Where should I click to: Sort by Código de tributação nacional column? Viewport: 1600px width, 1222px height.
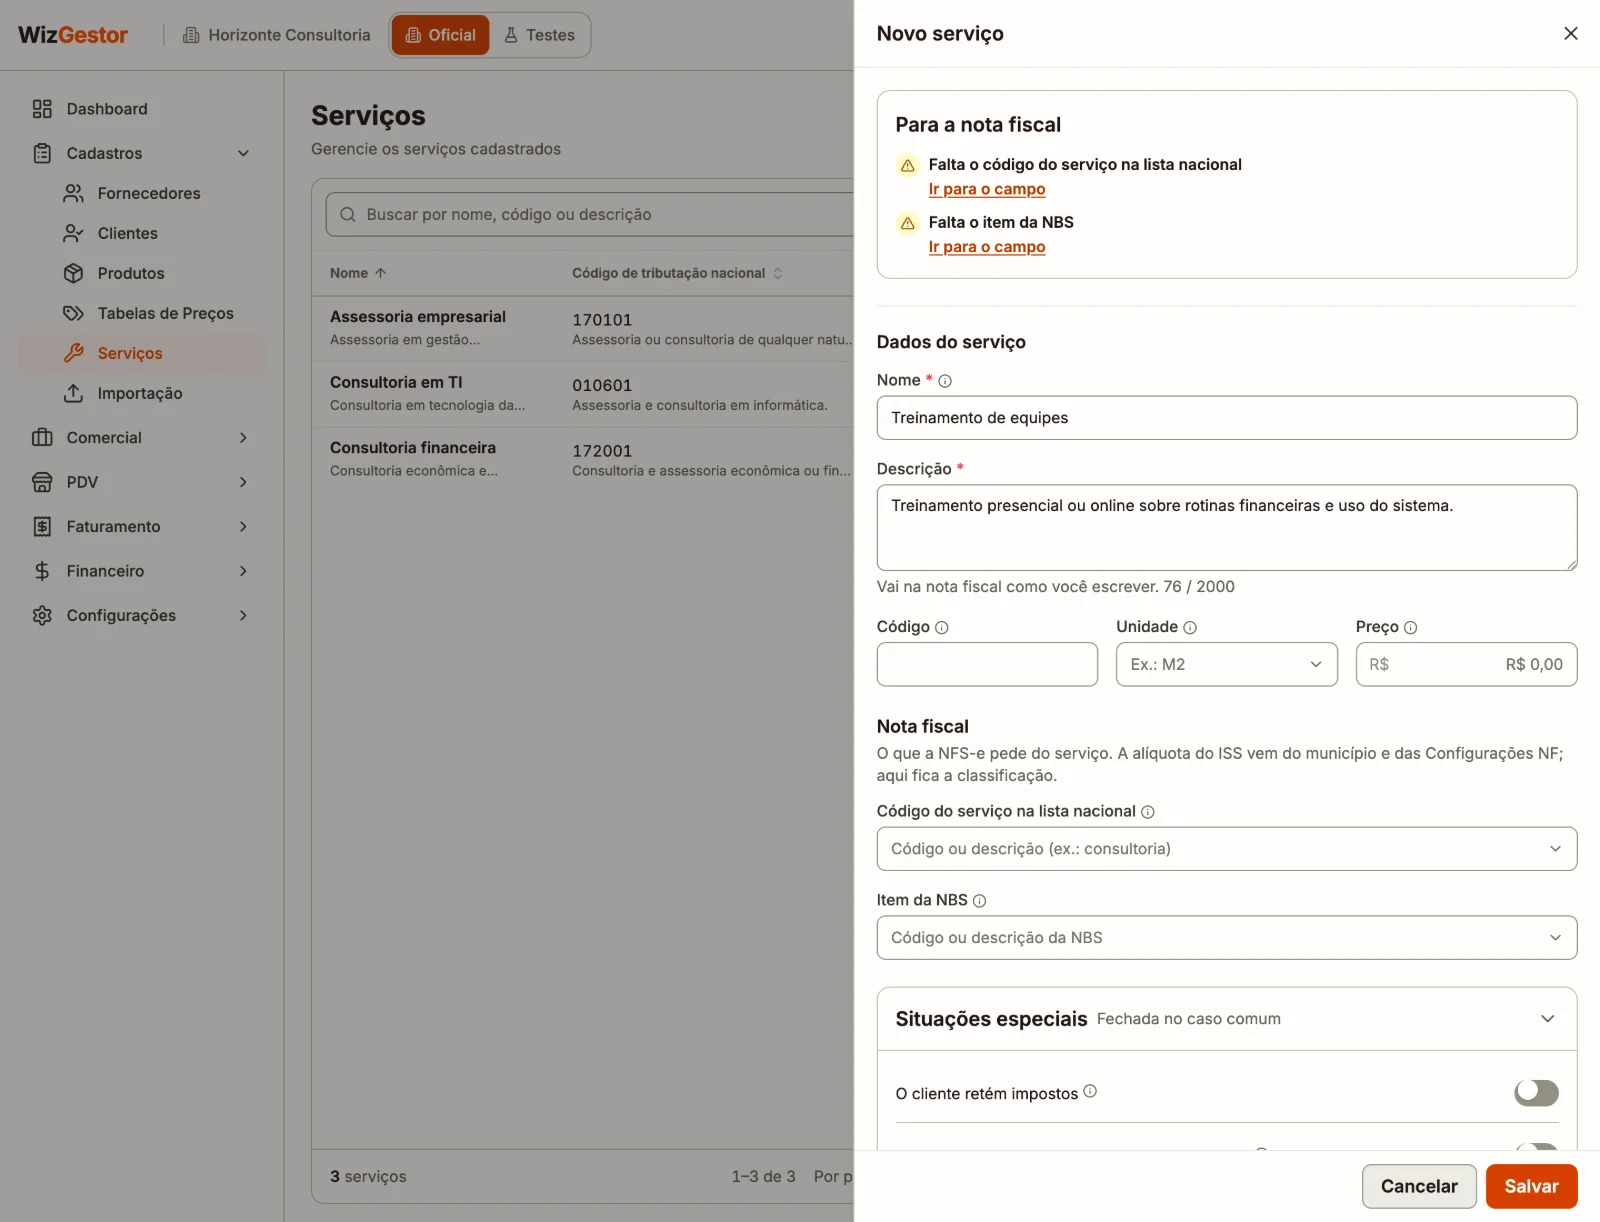pos(677,273)
